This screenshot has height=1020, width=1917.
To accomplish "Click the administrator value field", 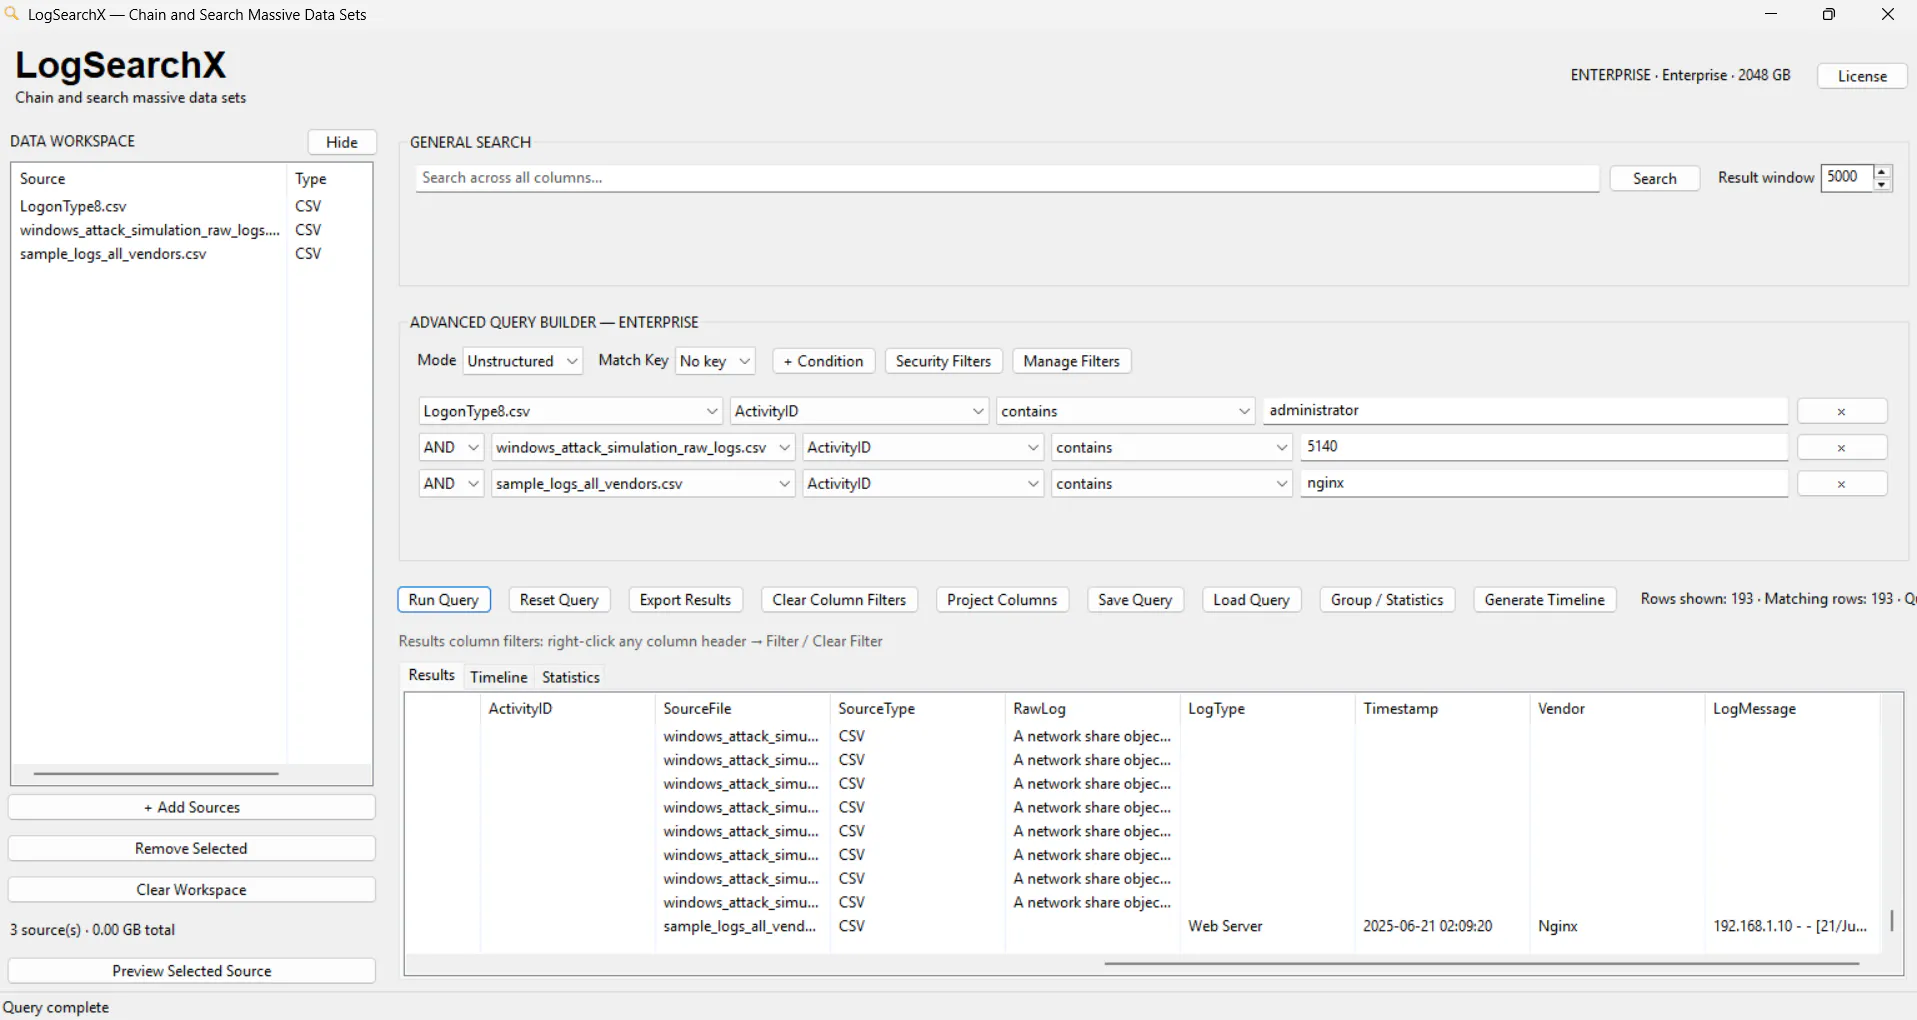I will 1525,410.
